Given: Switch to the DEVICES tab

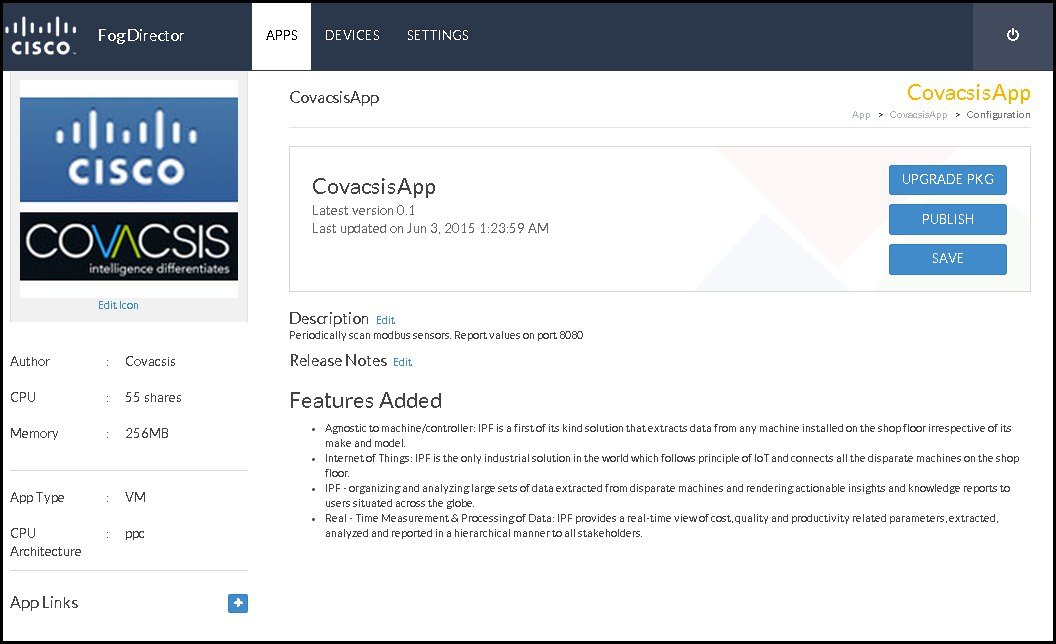Looking at the screenshot, I should [x=352, y=36].
